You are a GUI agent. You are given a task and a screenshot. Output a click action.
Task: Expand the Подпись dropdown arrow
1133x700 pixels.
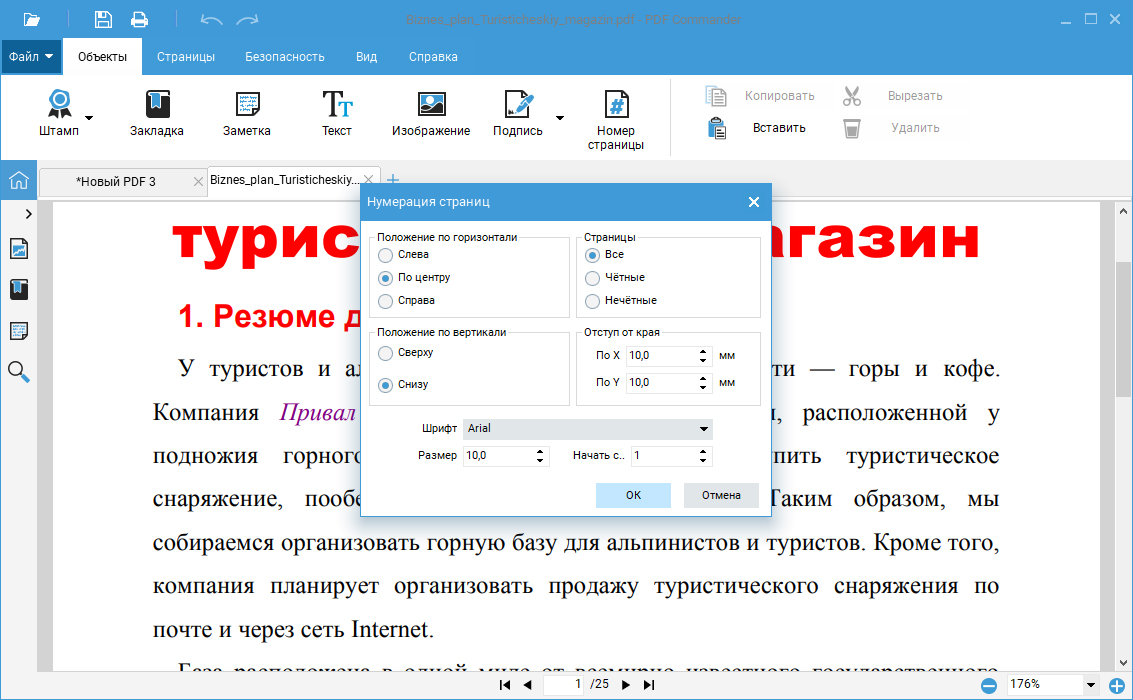coord(560,118)
